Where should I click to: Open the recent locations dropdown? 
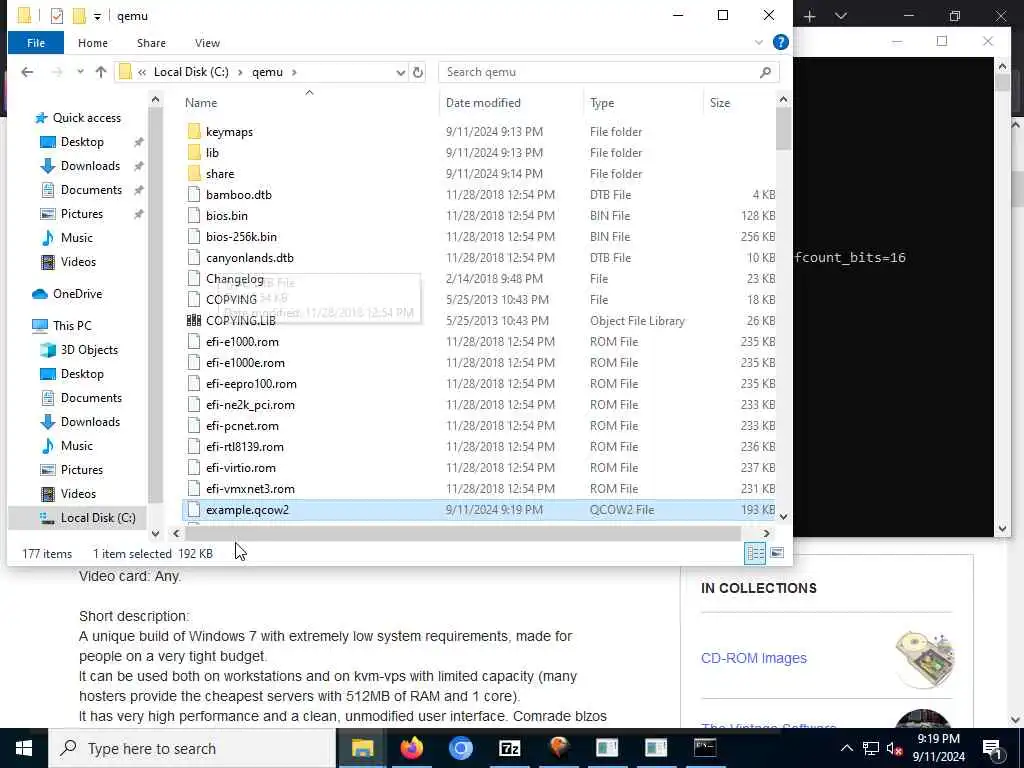click(80, 72)
